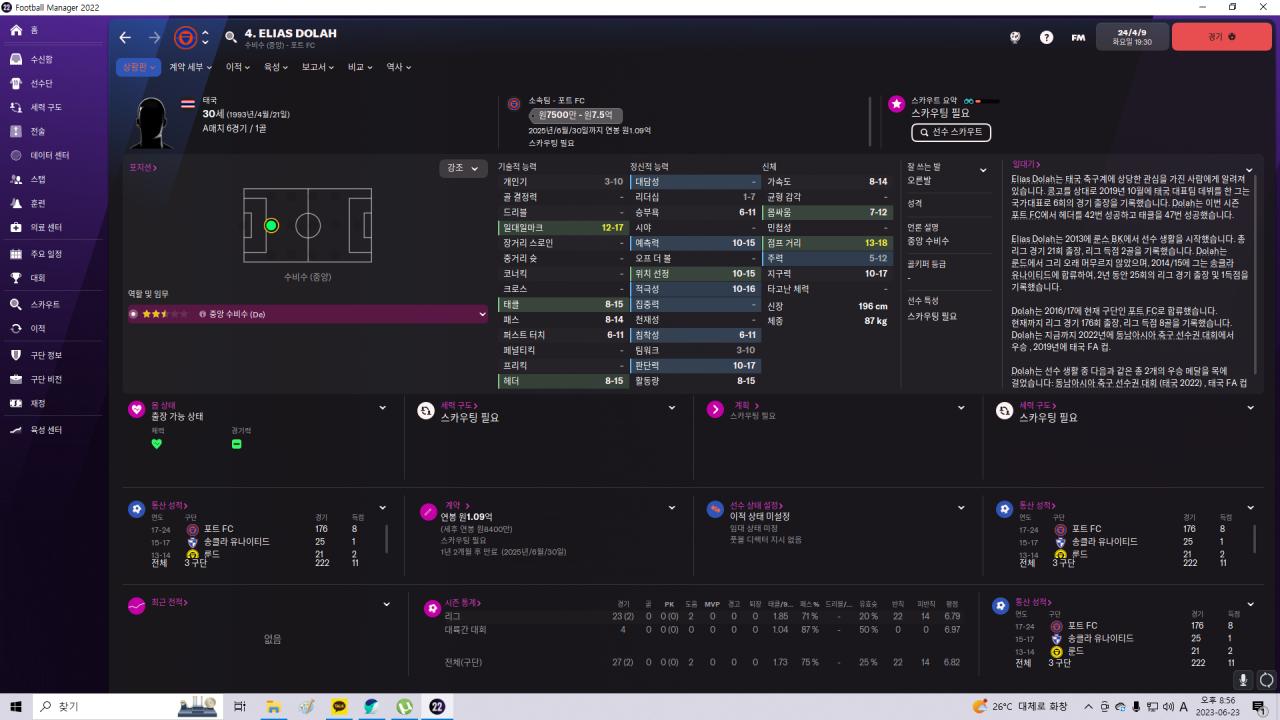
Task: Open the FM menu button
Action: pyautogui.click(x=1078, y=37)
